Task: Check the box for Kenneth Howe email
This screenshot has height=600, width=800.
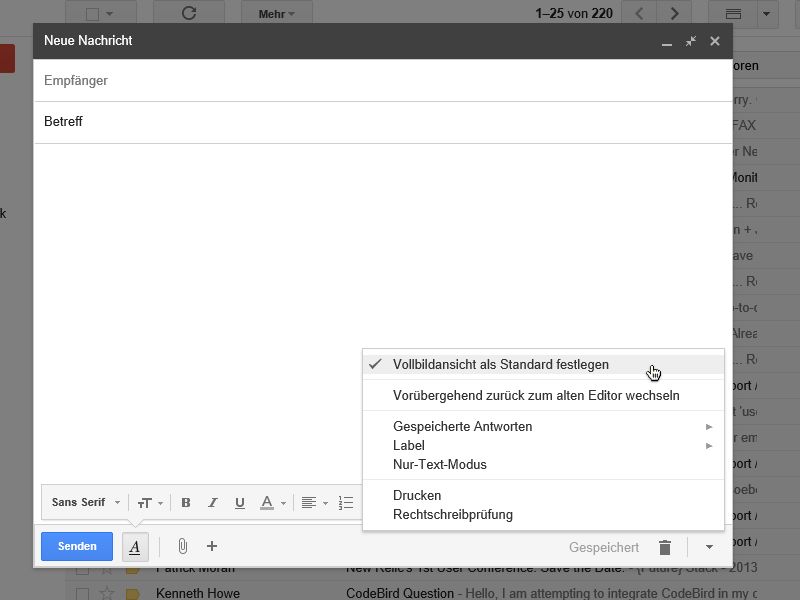Action: (x=82, y=593)
